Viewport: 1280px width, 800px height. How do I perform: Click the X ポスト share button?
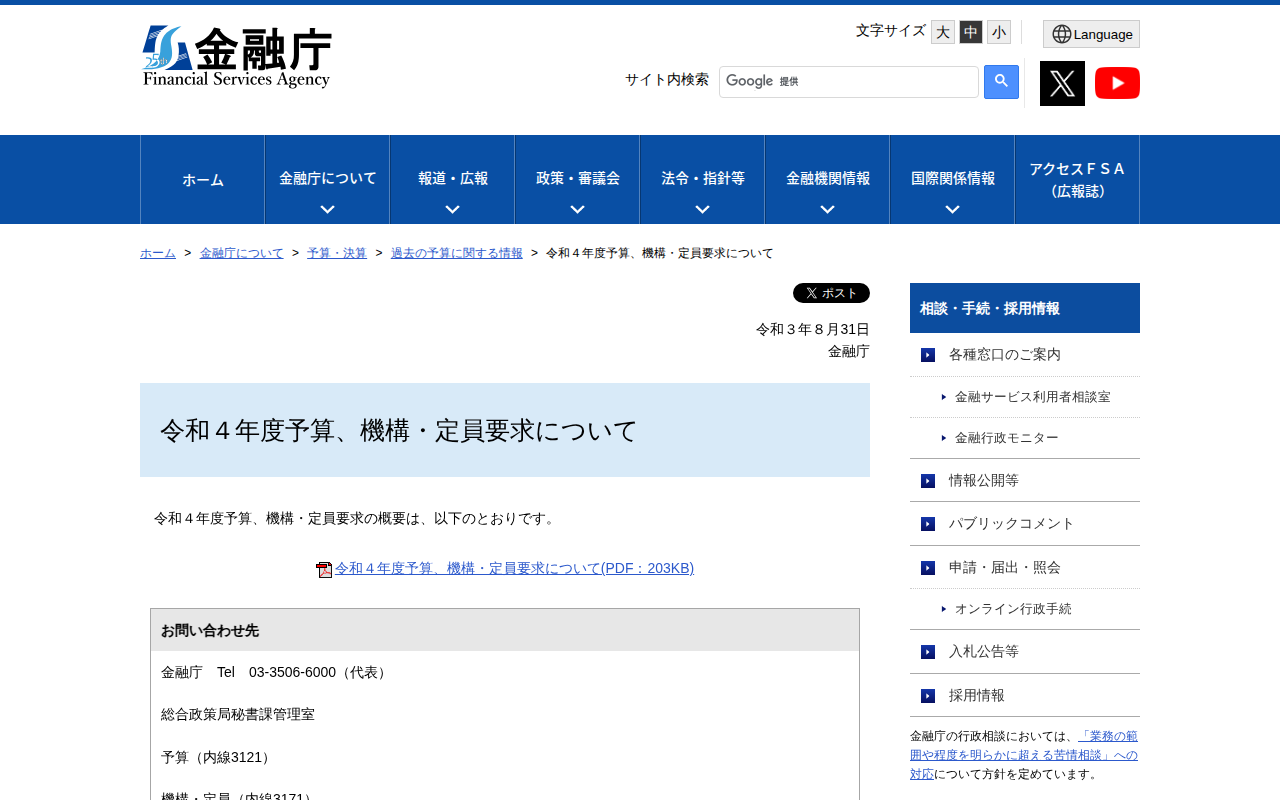(x=831, y=293)
